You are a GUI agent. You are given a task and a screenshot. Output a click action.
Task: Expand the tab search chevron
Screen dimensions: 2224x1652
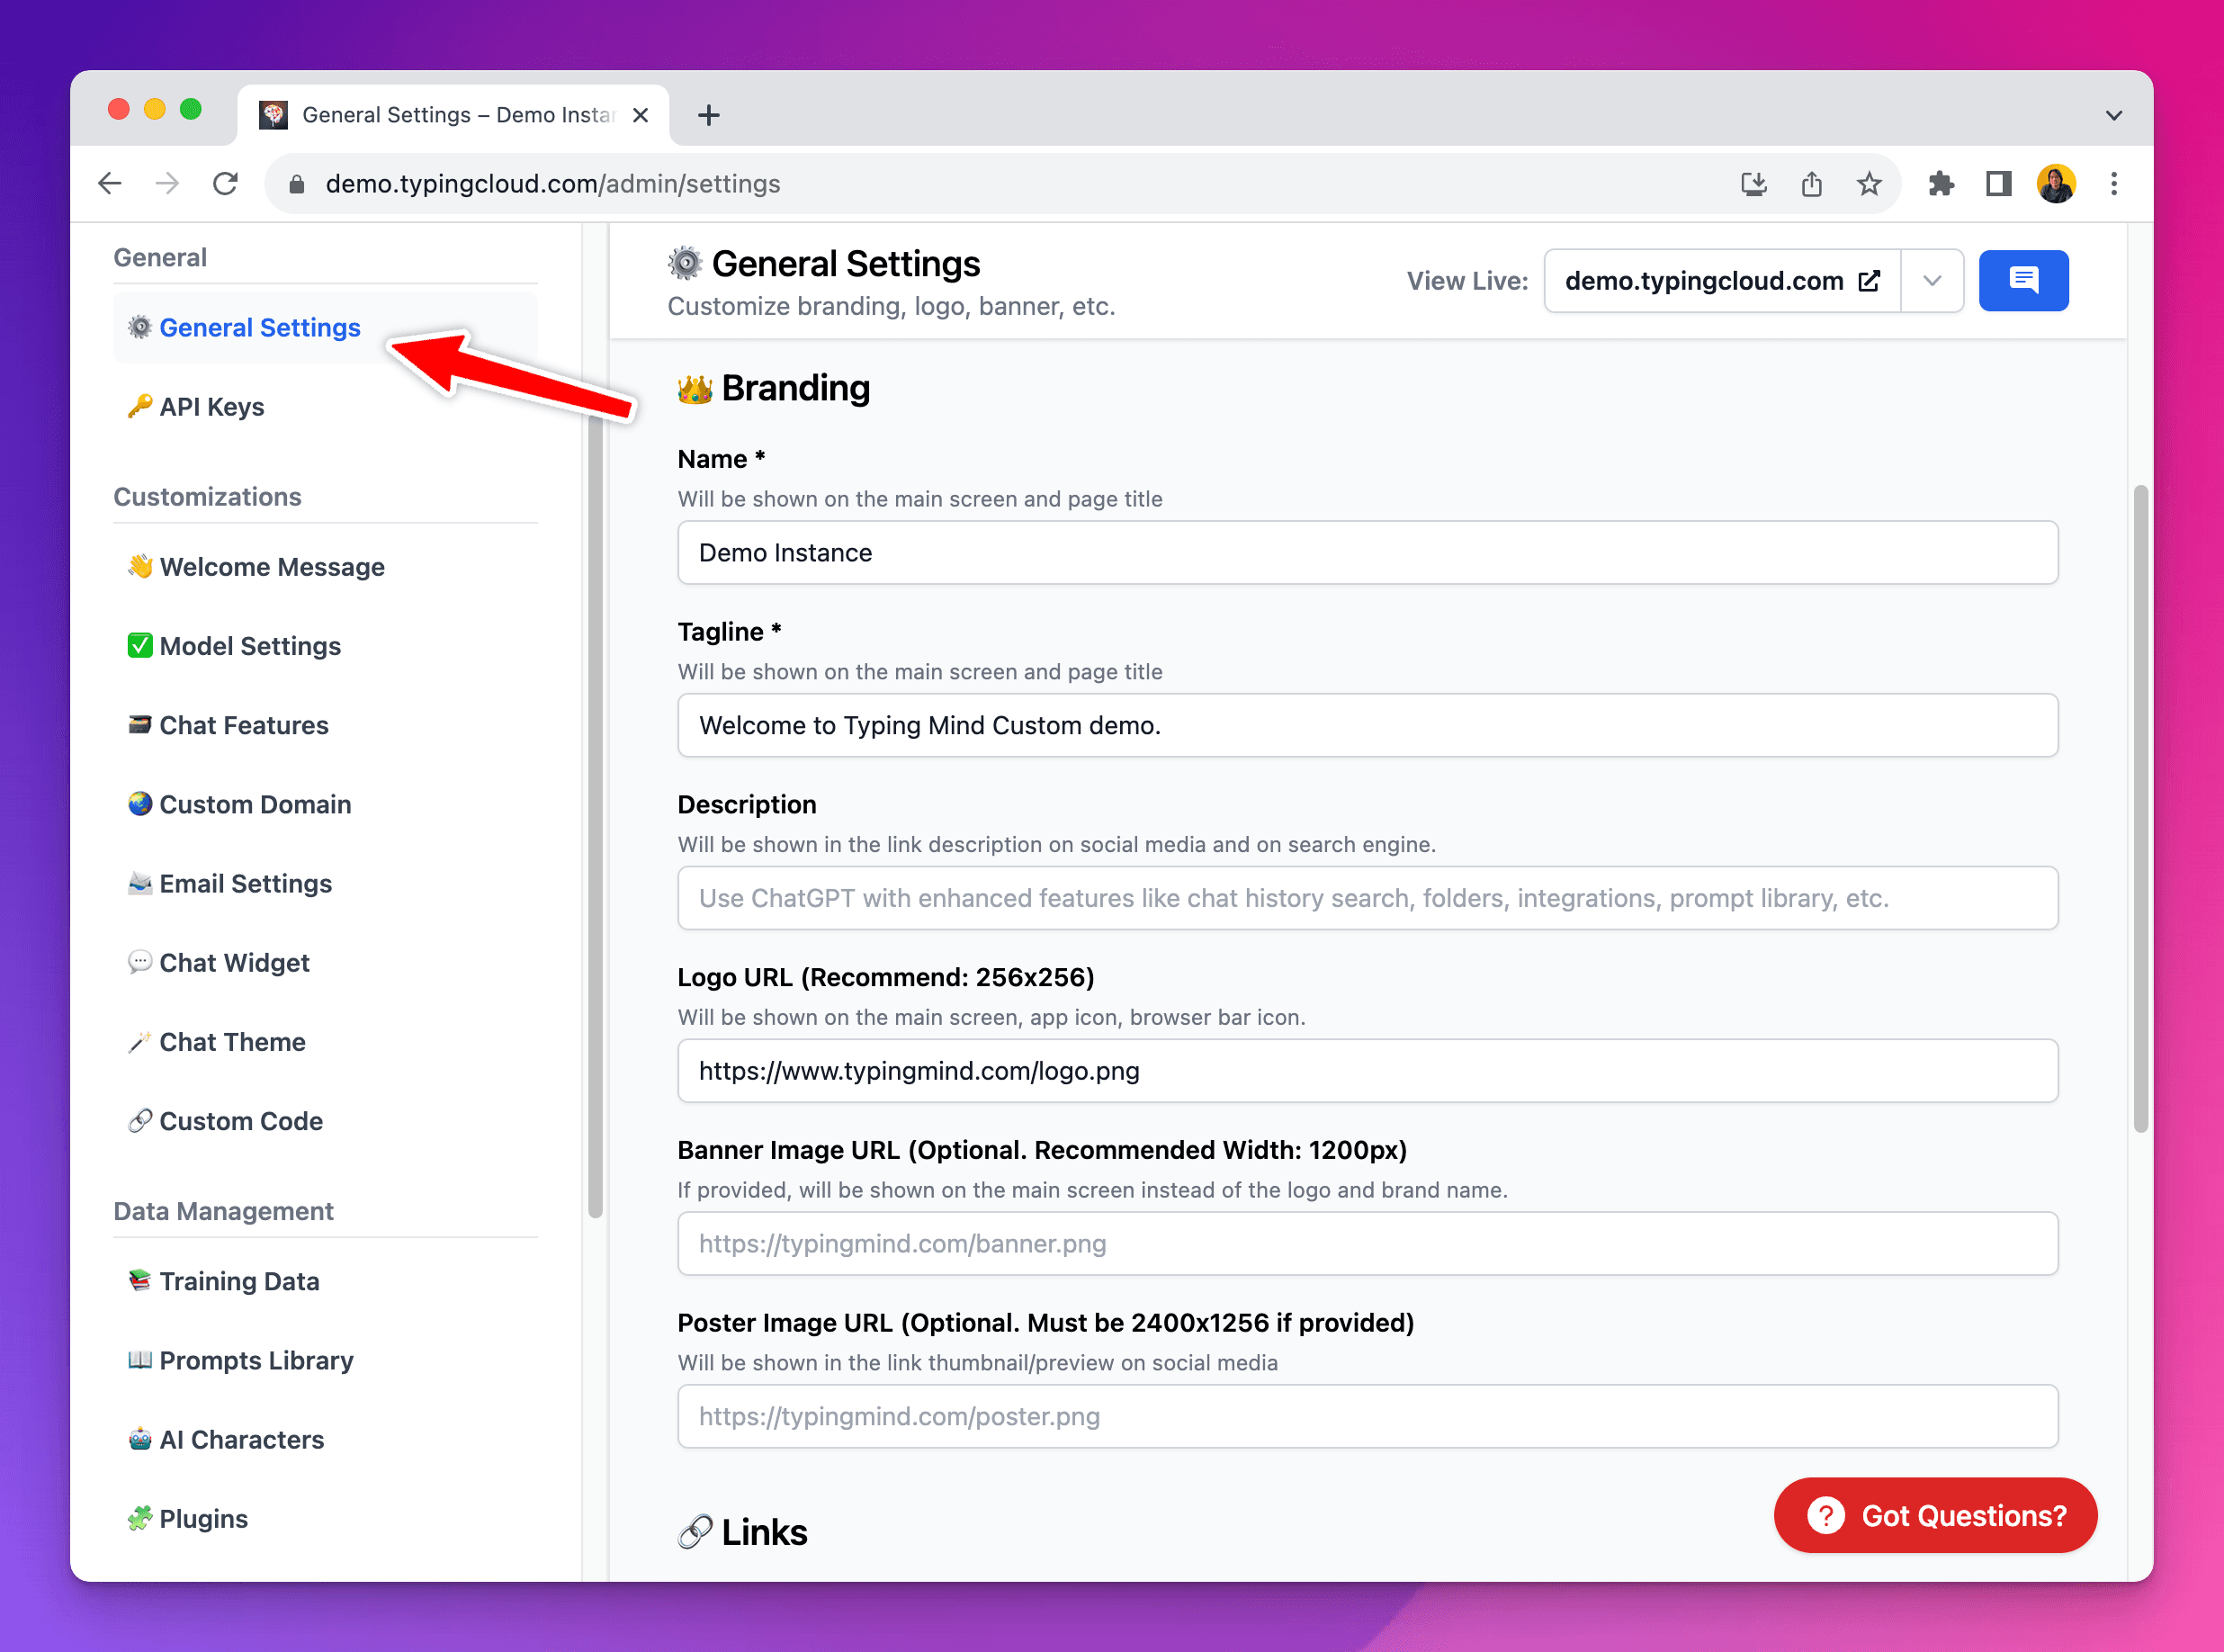[x=2113, y=115]
